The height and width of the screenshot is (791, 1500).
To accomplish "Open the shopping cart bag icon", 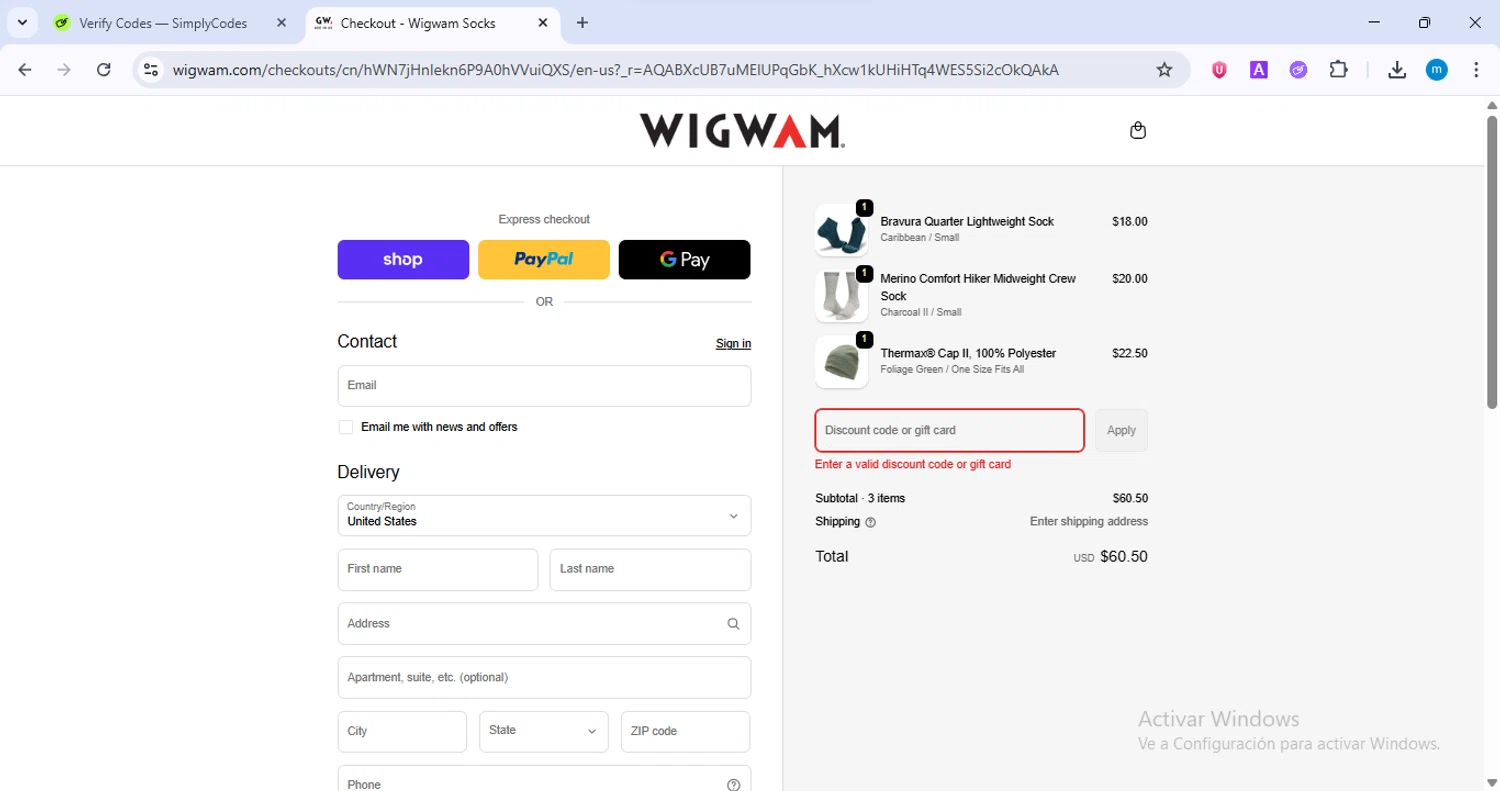I will tap(1138, 130).
